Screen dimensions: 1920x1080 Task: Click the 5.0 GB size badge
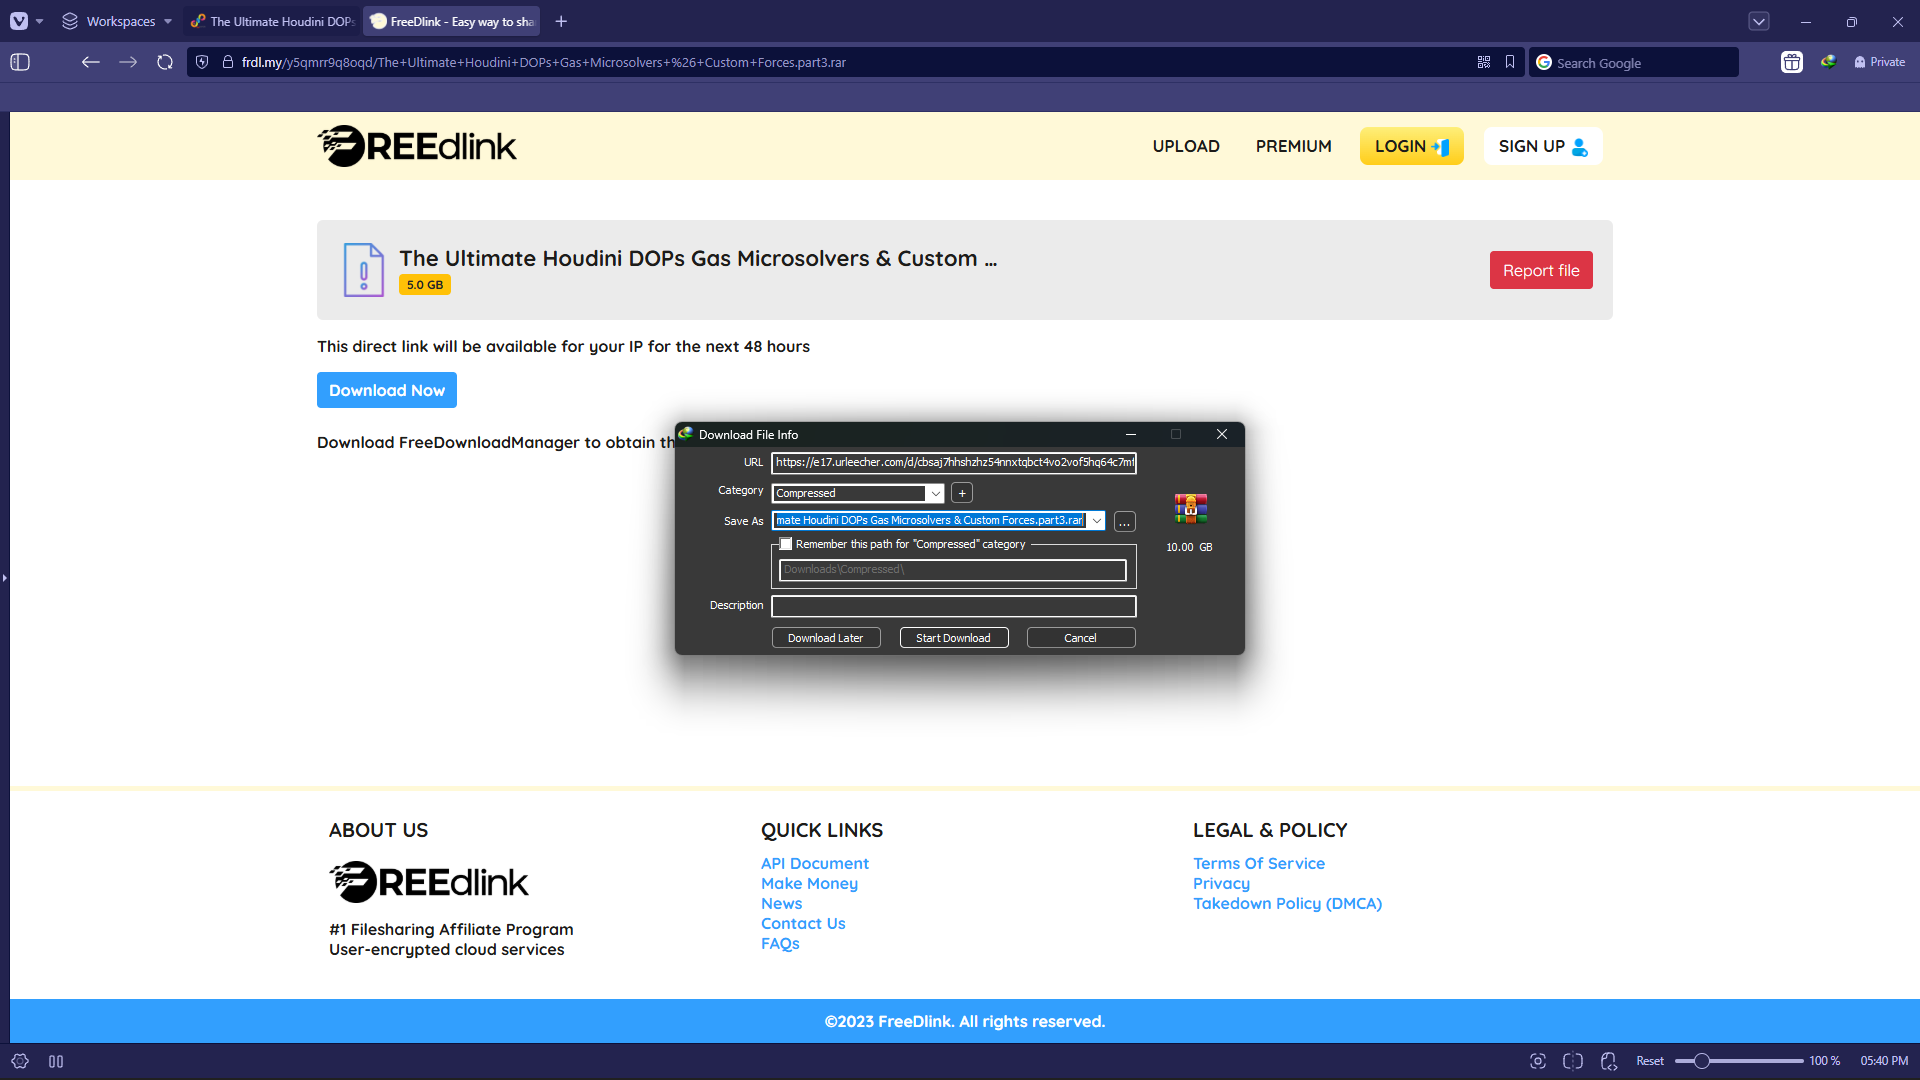[425, 285]
